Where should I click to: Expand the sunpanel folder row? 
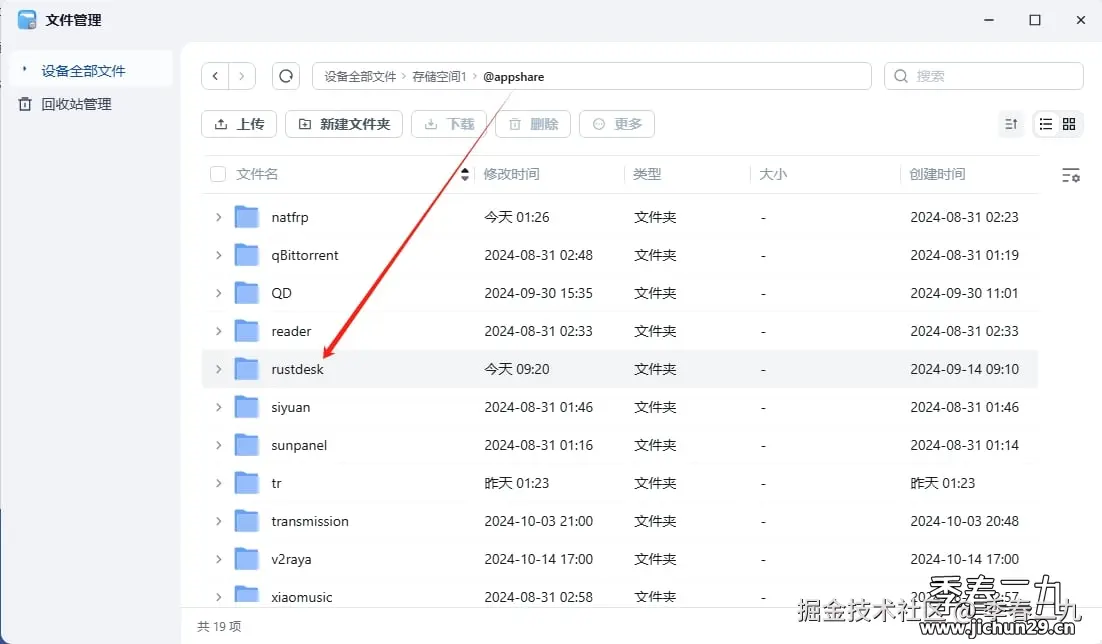click(x=219, y=445)
